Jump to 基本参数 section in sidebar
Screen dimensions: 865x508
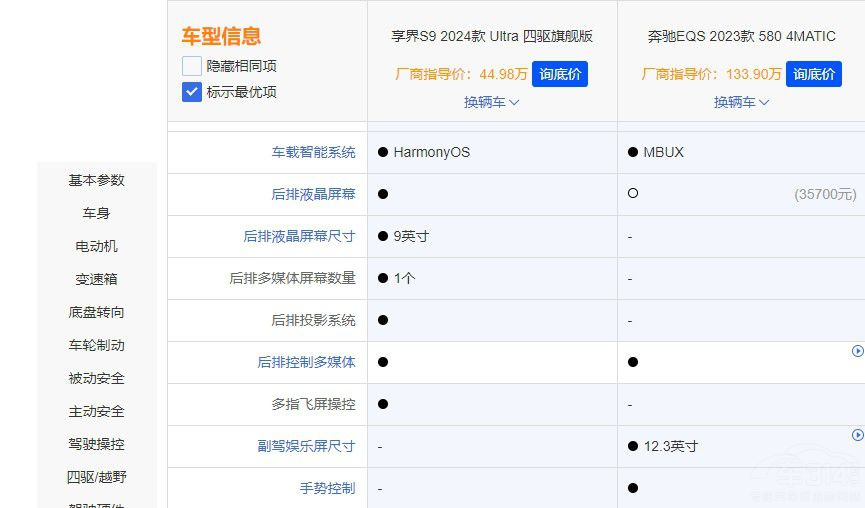pos(96,180)
